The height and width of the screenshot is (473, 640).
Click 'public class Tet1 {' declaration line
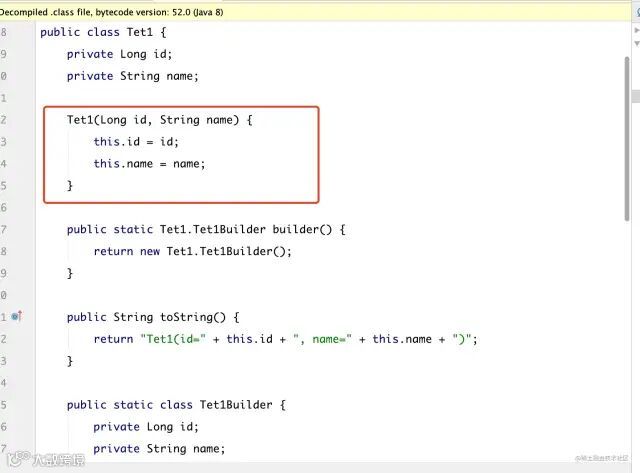(103, 32)
